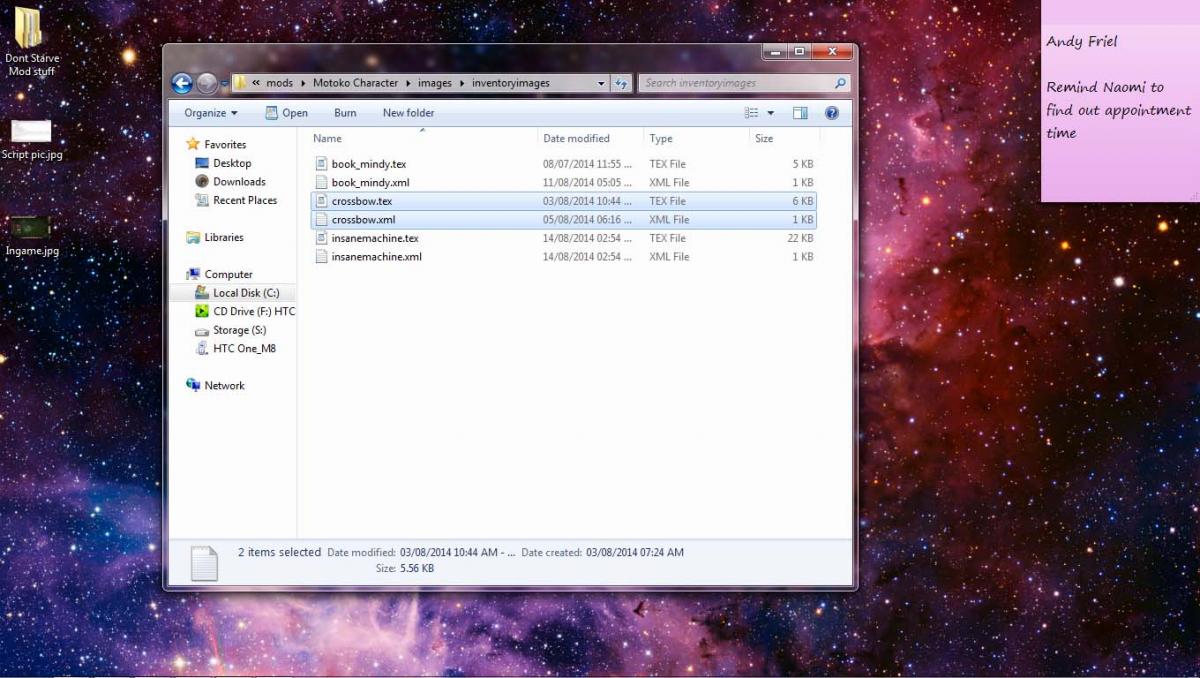Open the view options dropdown arrow
1200x678 pixels.
click(771, 113)
